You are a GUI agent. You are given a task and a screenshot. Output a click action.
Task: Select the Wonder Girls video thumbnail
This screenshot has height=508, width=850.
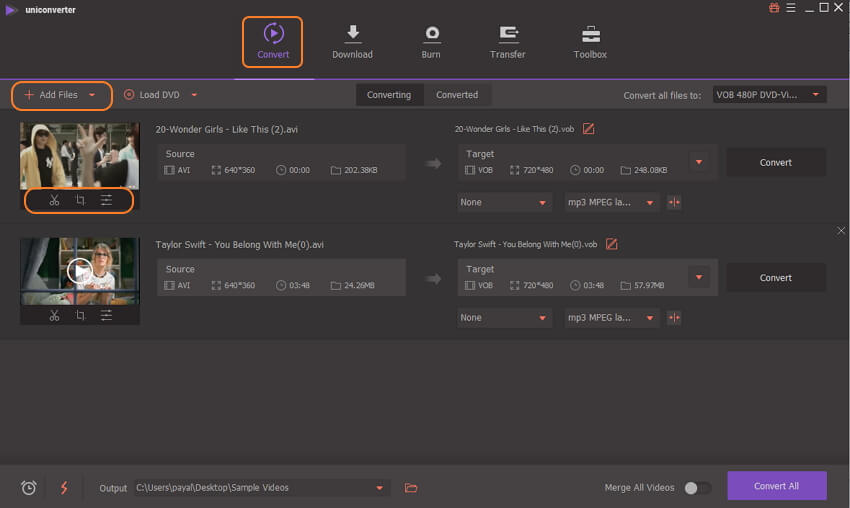pos(80,156)
